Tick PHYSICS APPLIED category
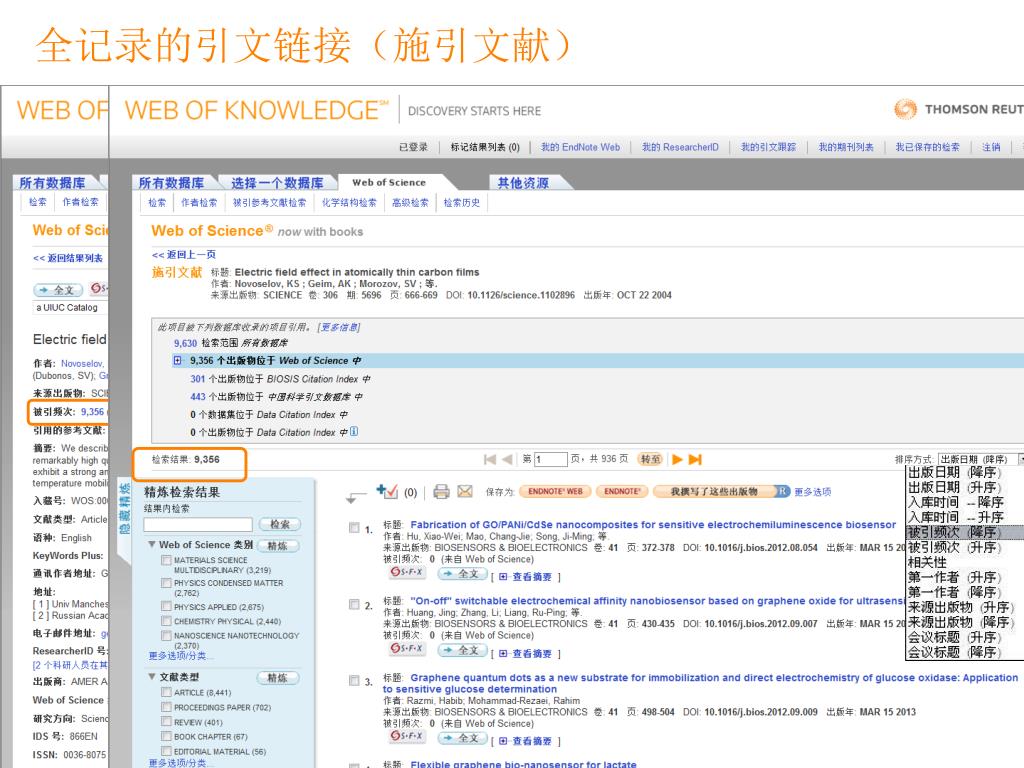 [x=167, y=607]
